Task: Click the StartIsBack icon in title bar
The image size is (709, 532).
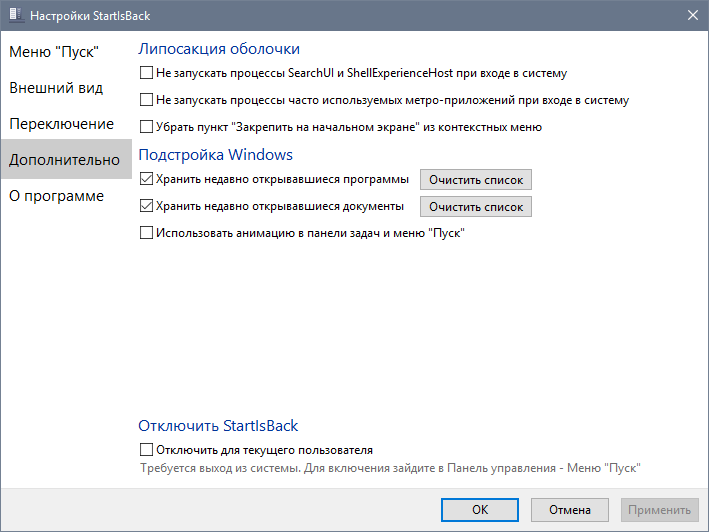Action: click(16, 15)
